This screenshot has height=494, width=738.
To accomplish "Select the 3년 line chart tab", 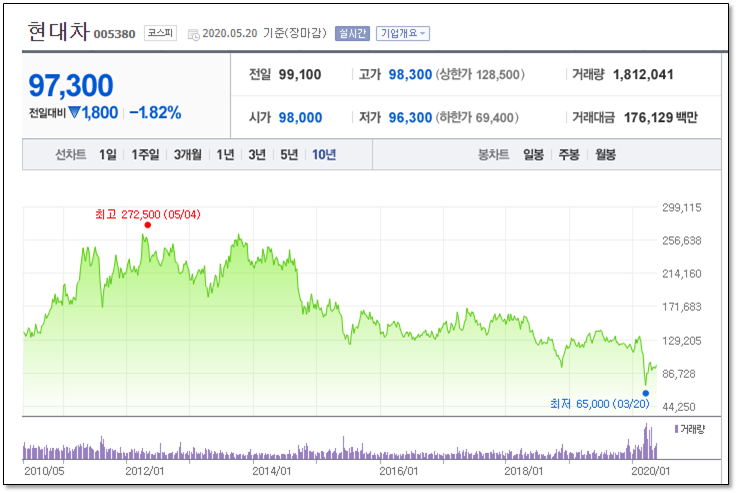I will (257, 154).
